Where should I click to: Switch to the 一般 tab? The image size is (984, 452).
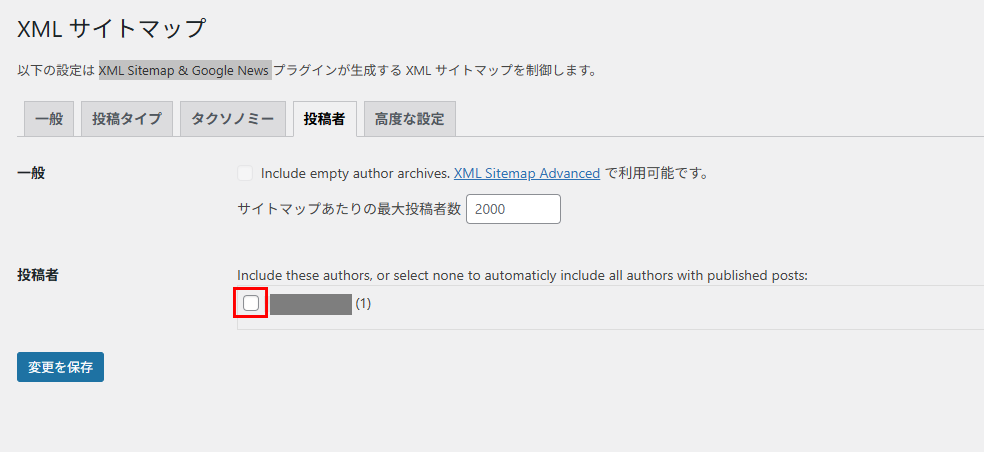tap(48, 118)
